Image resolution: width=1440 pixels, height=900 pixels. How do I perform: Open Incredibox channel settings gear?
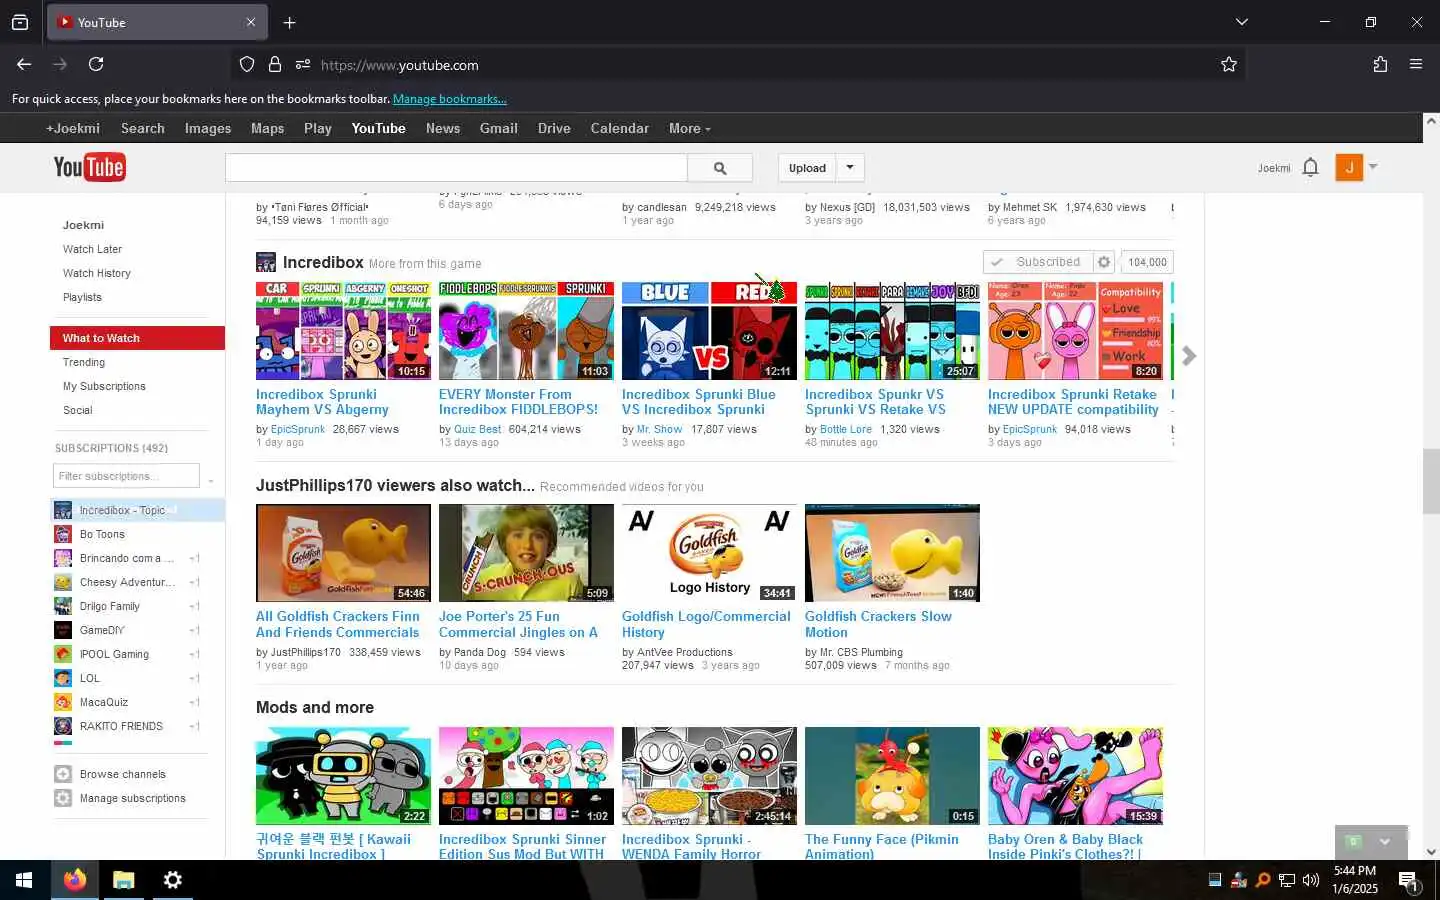click(x=1104, y=262)
